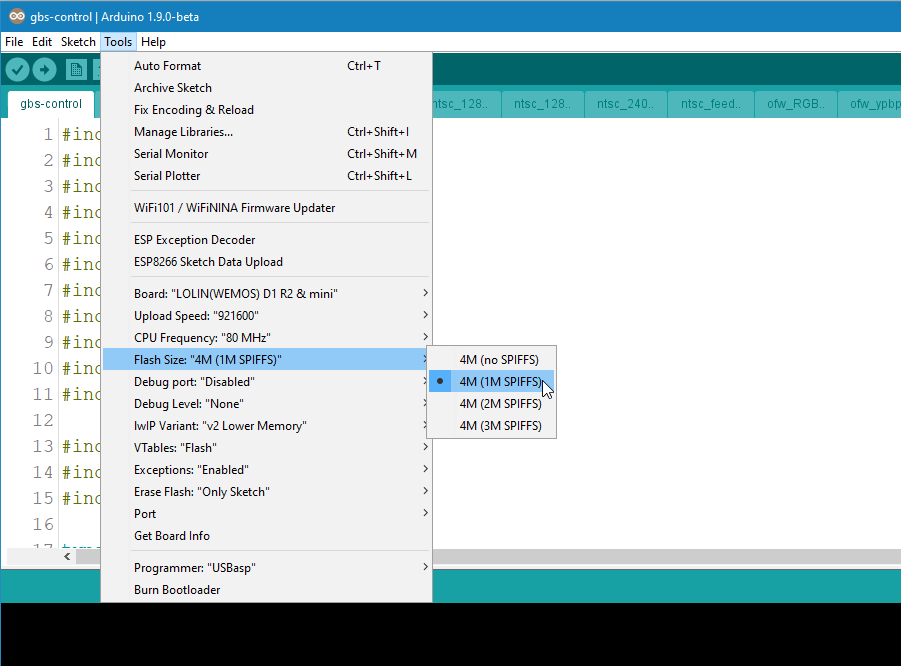Click the New sketch icon

click(76, 69)
